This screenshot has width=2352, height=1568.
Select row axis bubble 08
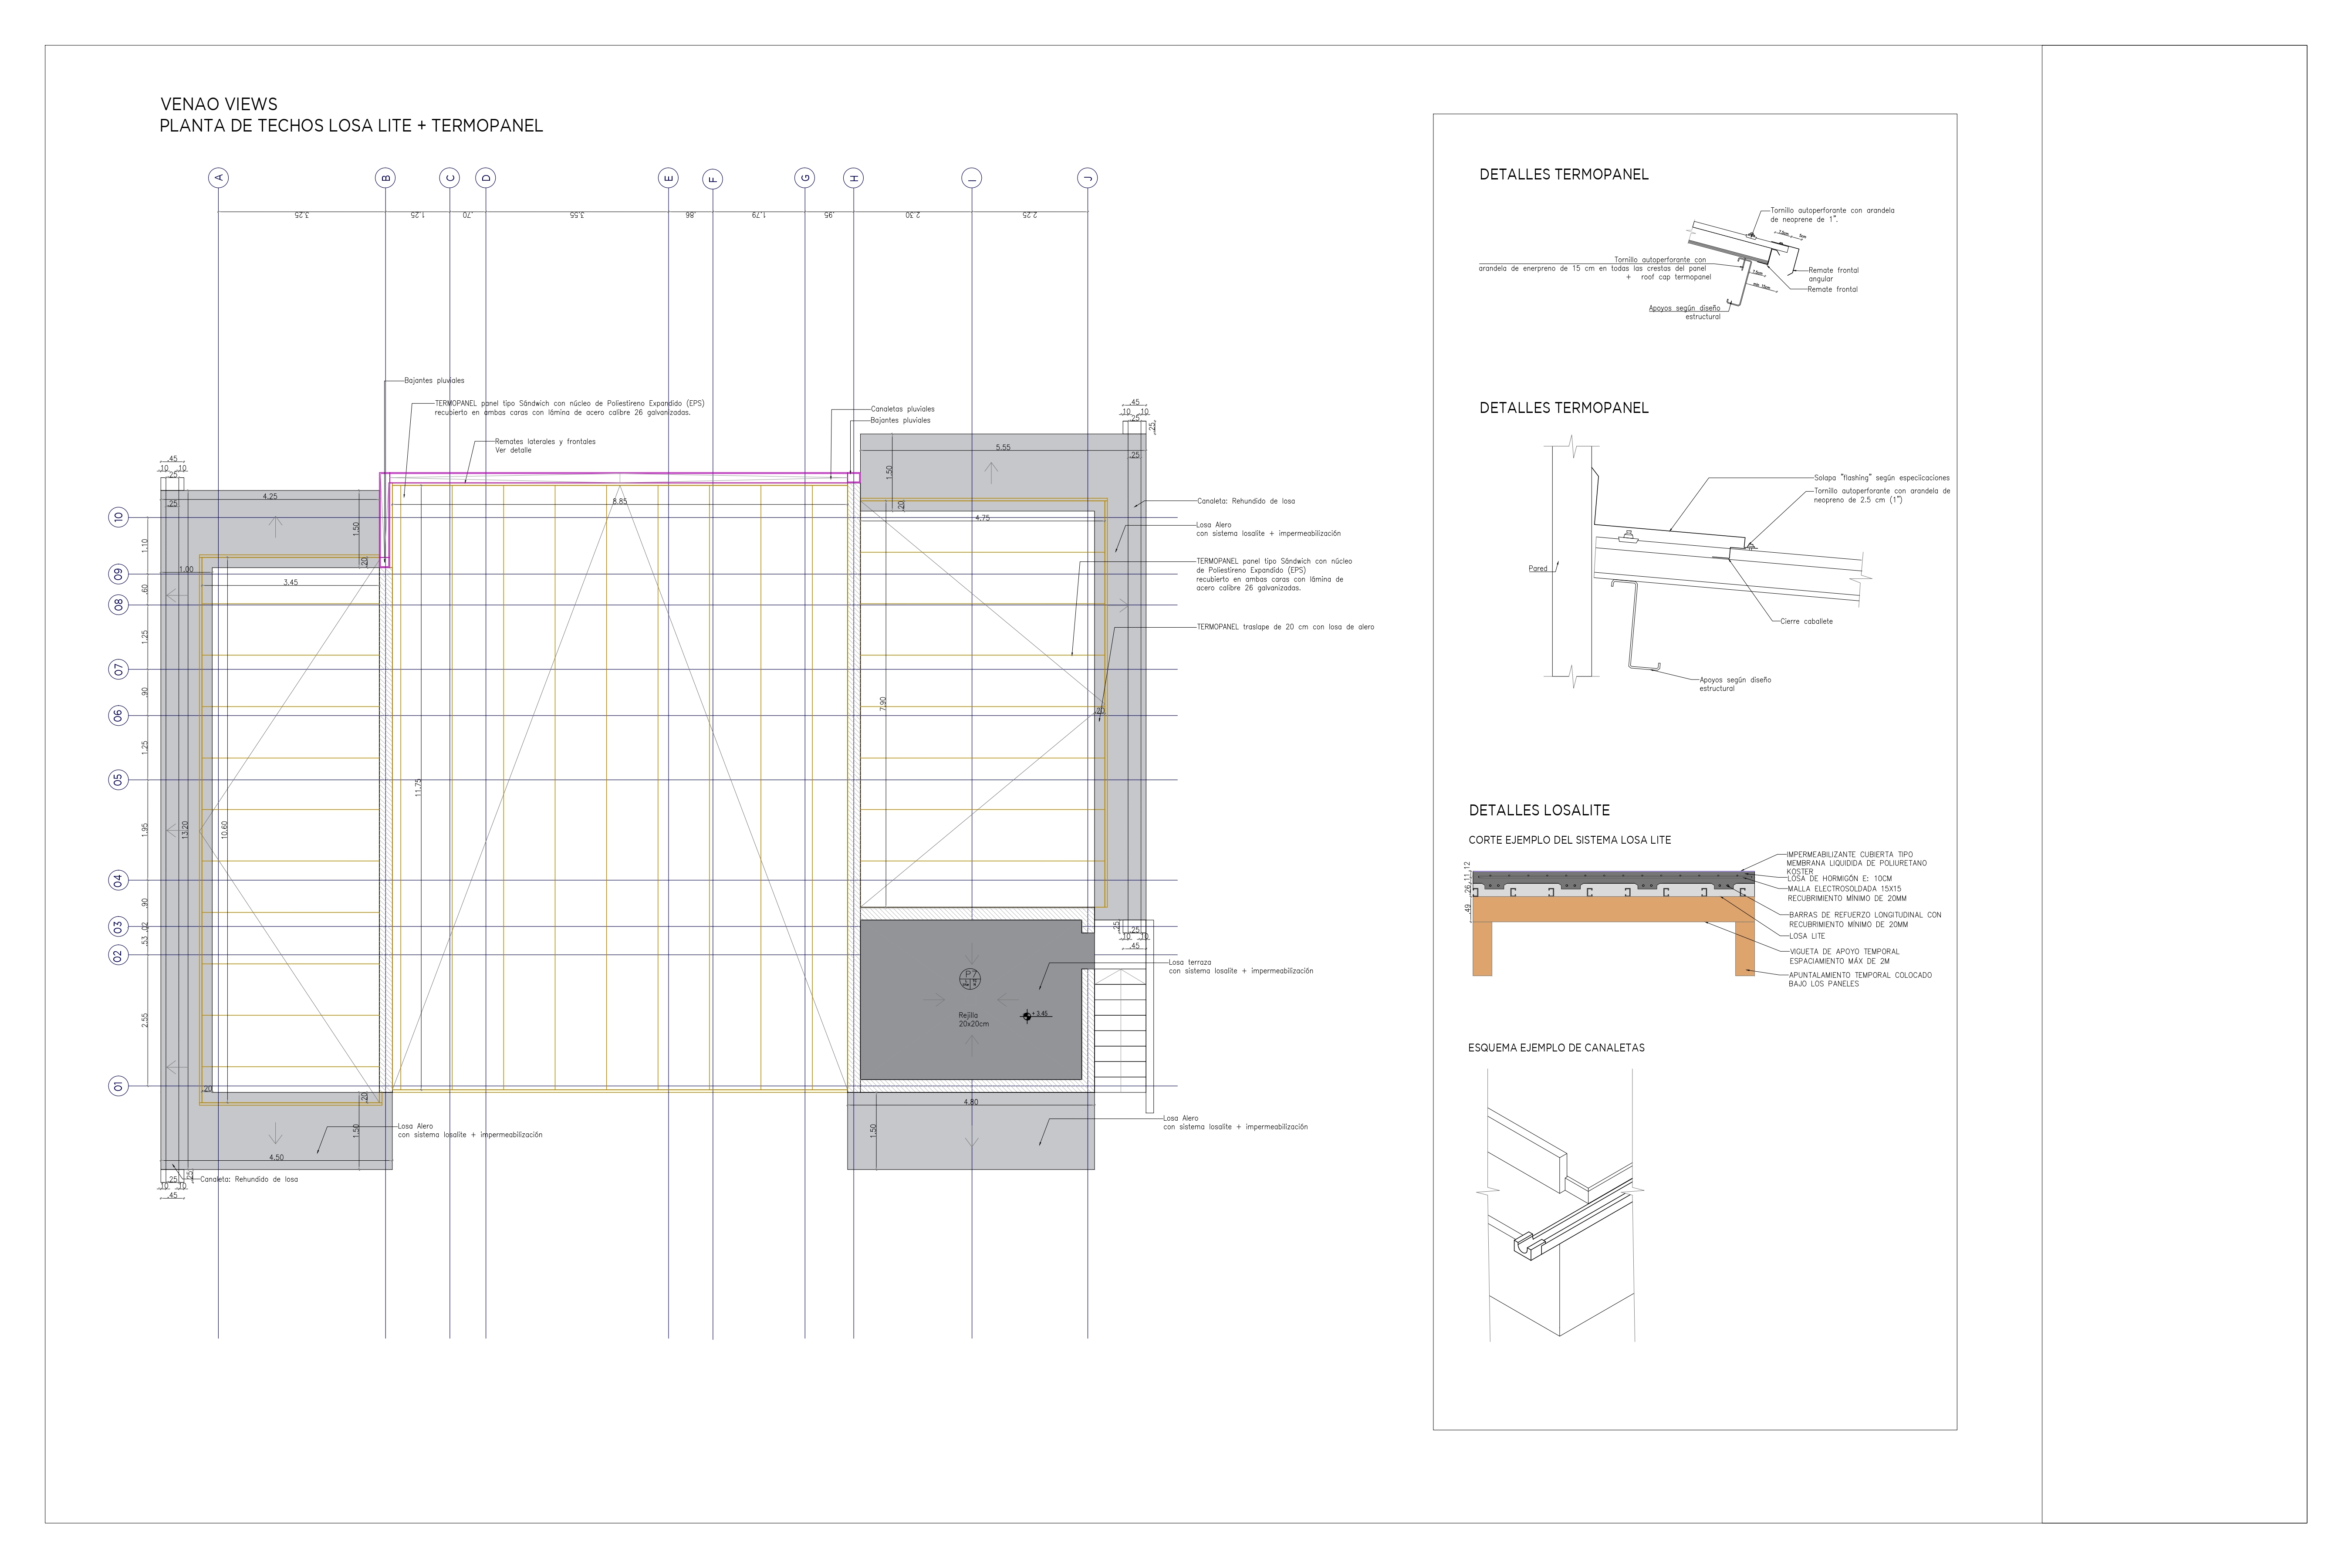tap(118, 604)
